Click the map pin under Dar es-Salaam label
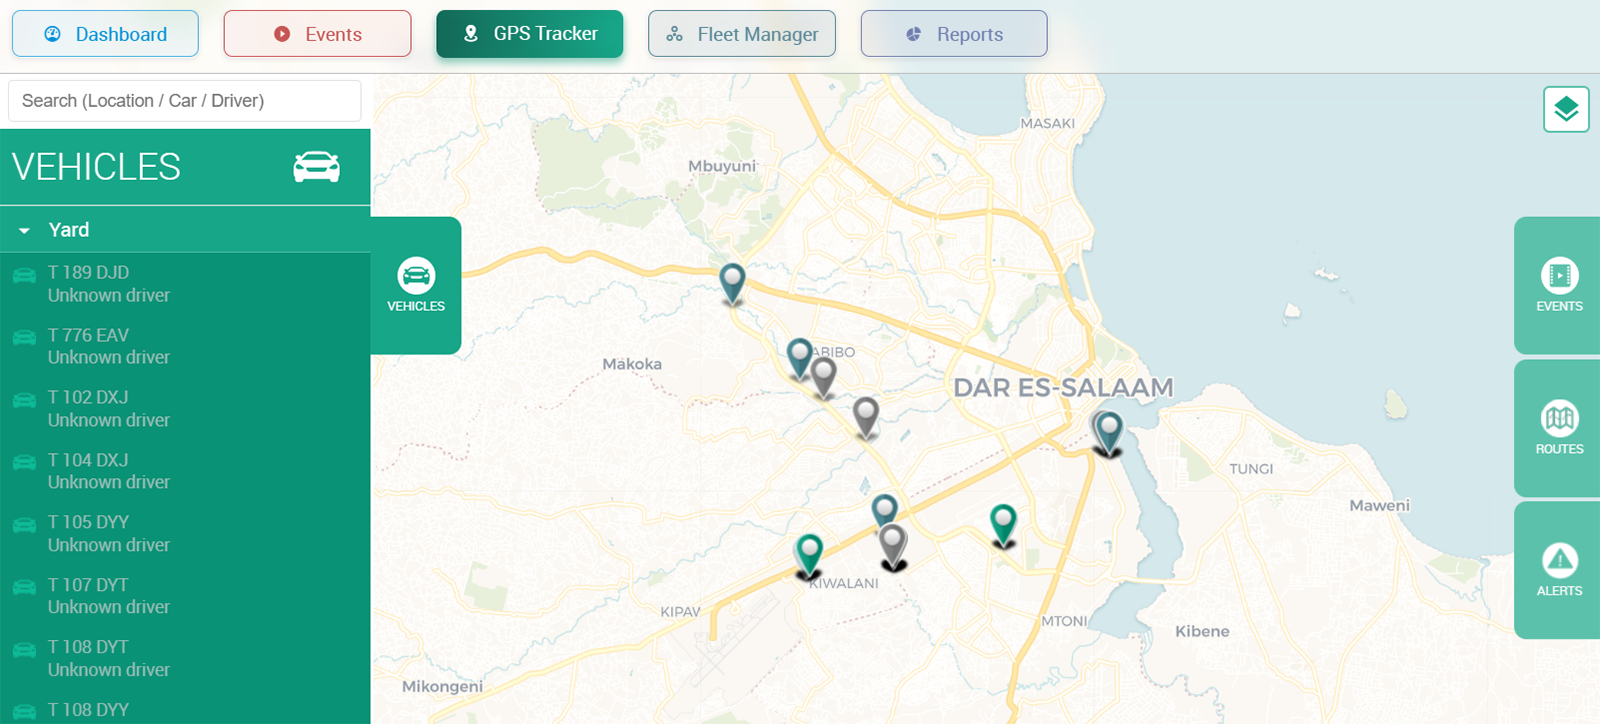This screenshot has height=724, width=1600. click(1108, 430)
